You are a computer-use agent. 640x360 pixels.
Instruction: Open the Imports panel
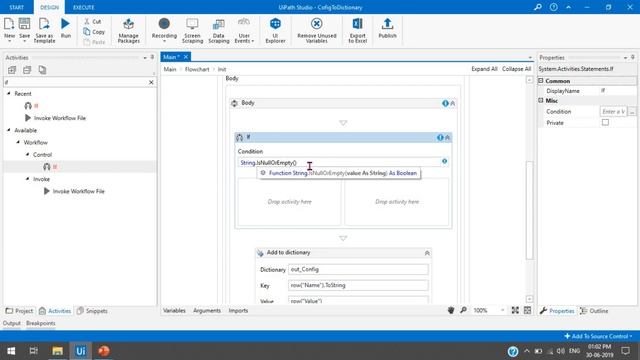(x=238, y=311)
